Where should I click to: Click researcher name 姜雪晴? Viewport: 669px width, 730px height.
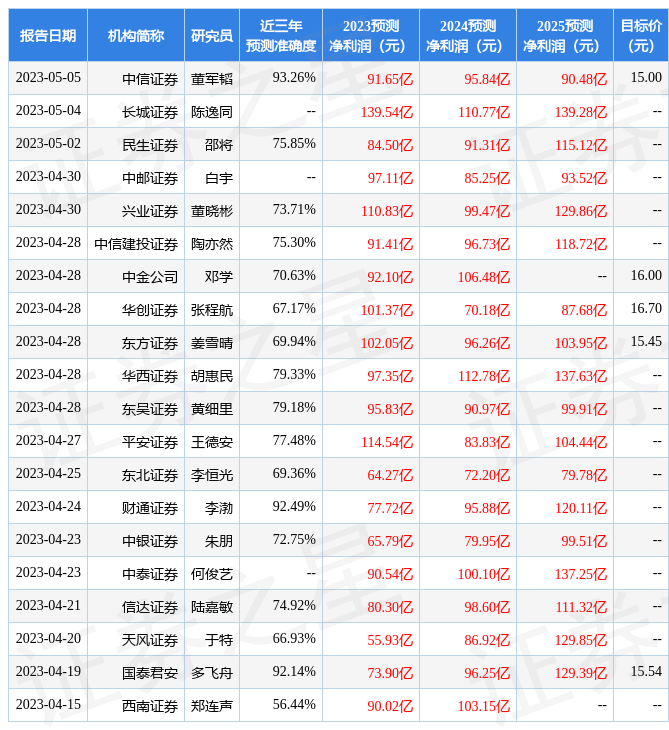[212, 343]
